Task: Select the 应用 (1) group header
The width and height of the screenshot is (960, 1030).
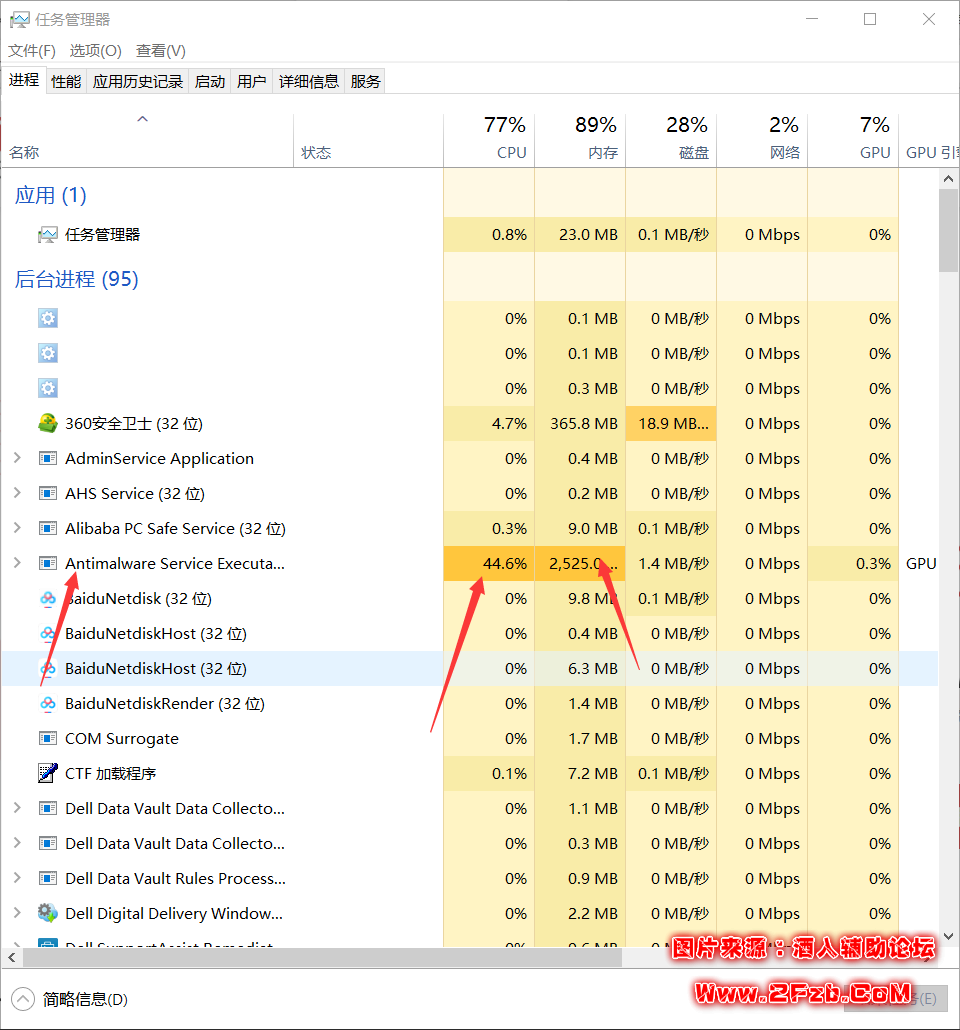Action: point(51,195)
